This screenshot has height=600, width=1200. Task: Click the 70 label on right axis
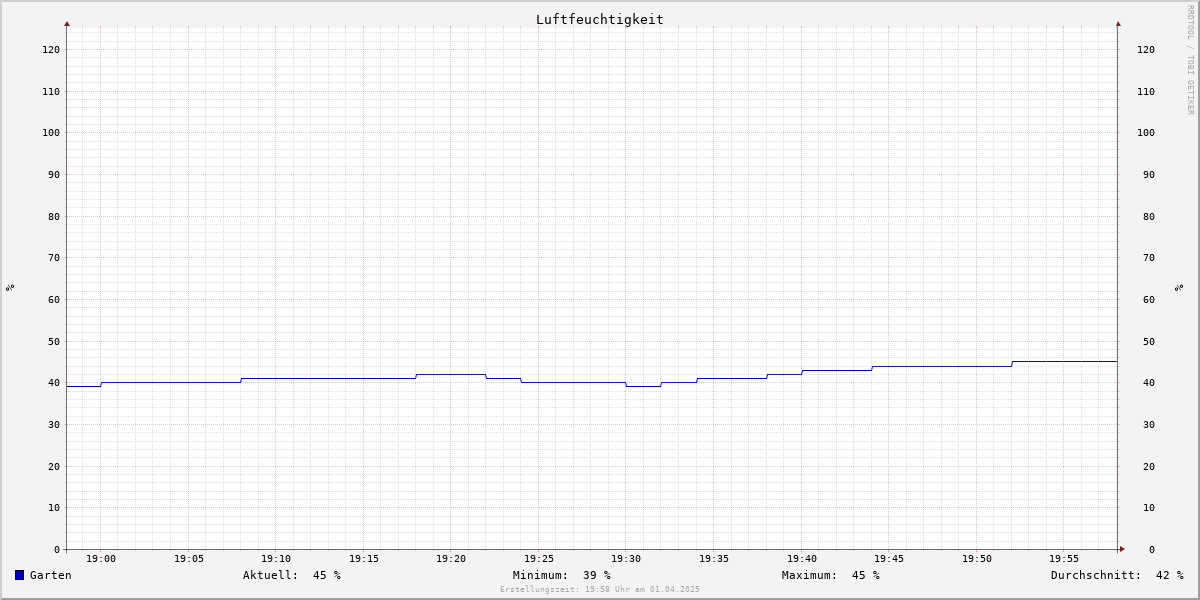1149,257
